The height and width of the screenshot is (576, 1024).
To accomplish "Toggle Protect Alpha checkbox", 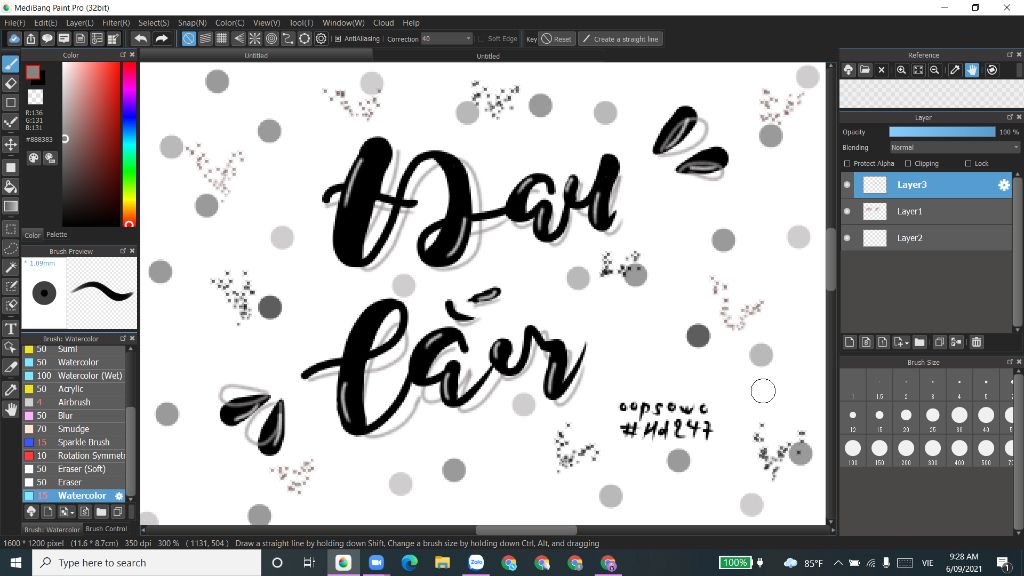I will [847, 163].
